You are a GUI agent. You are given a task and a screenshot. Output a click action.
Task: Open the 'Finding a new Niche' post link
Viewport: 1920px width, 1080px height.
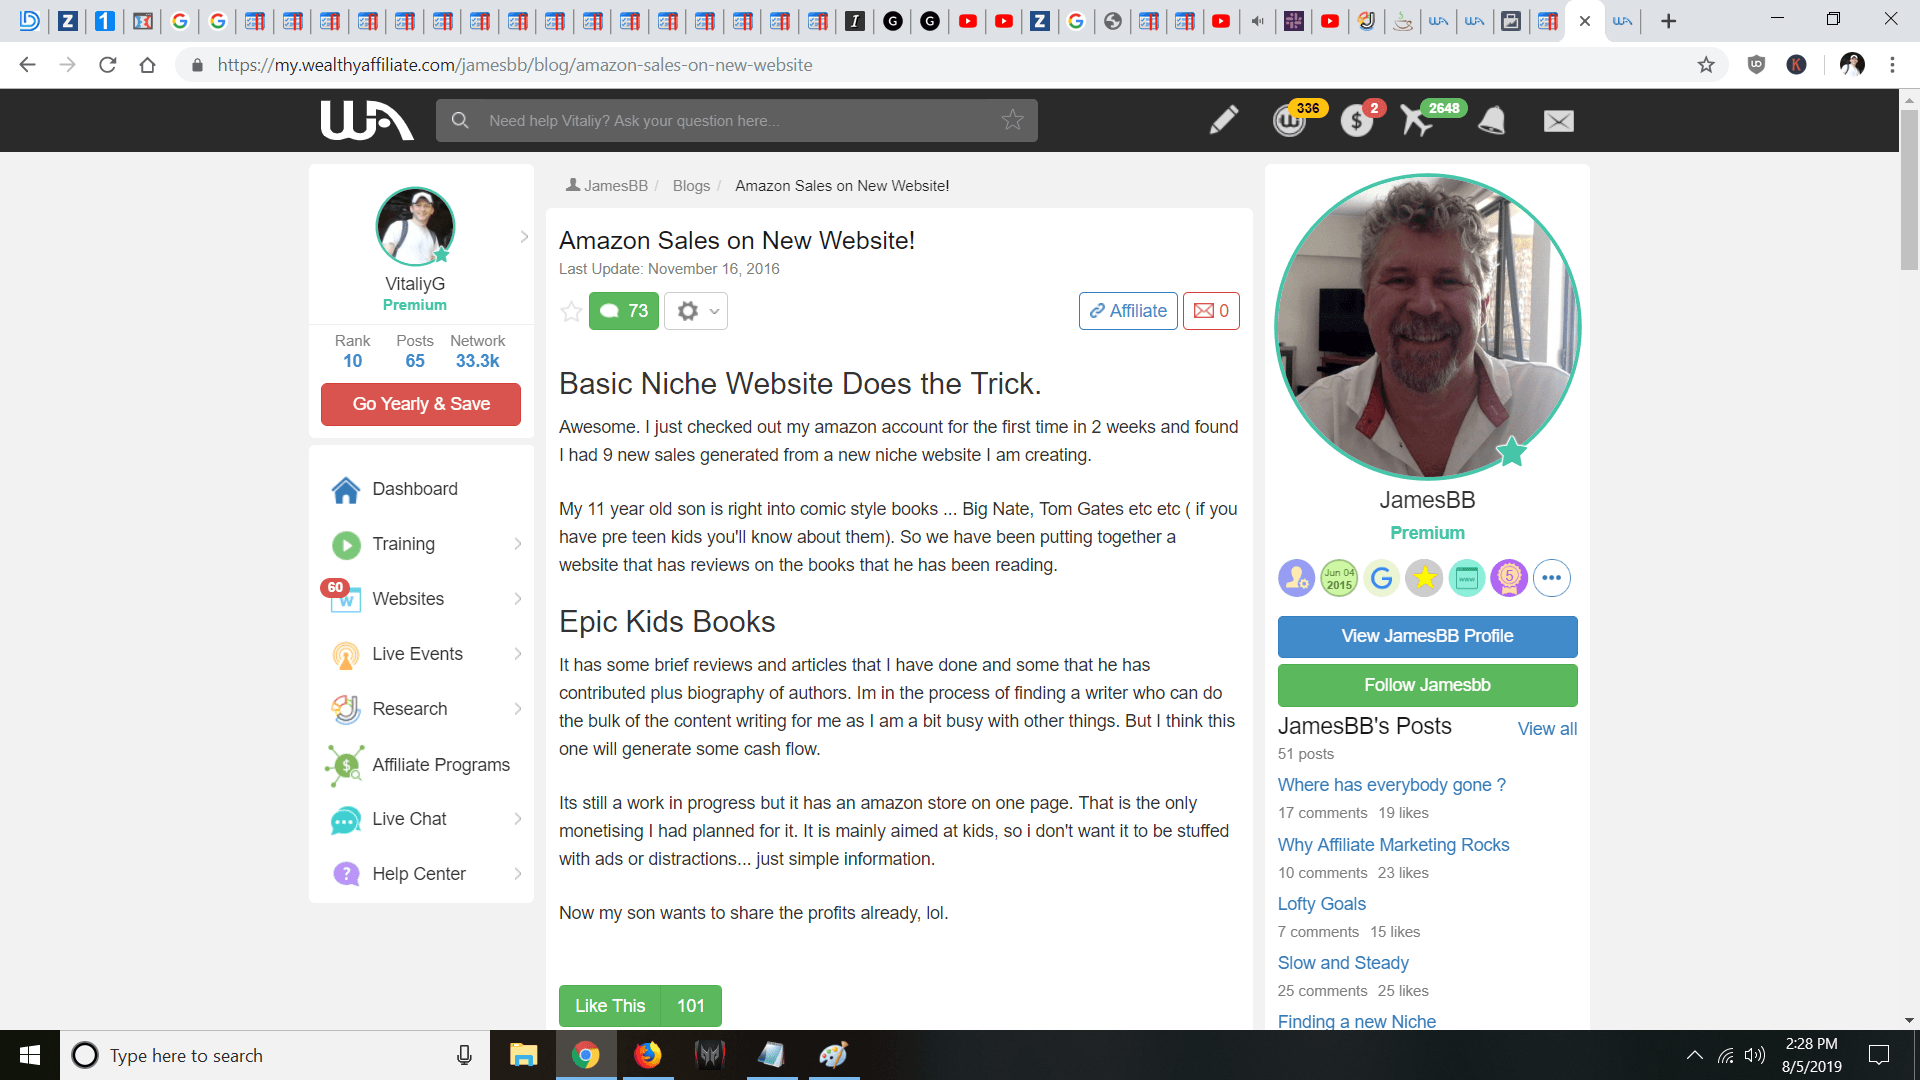click(1356, 1021)
